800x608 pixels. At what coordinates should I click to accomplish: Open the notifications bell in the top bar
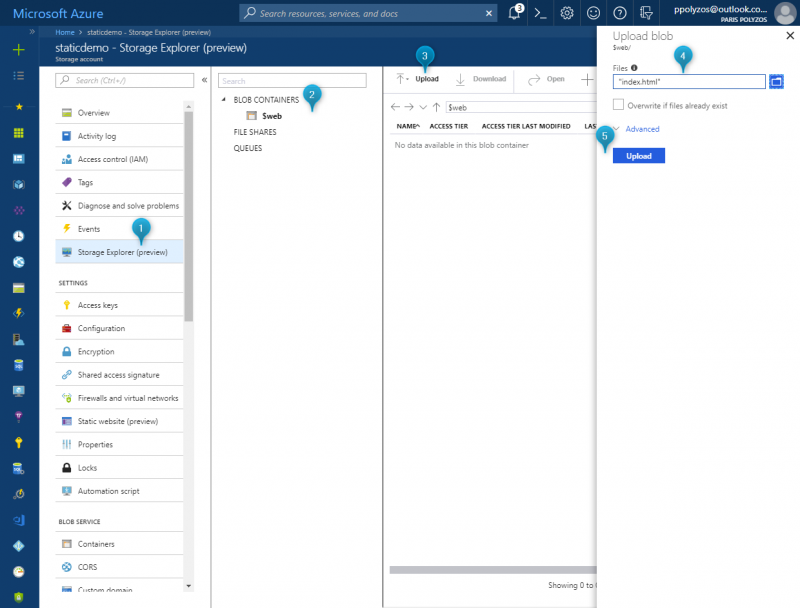(x=513, y=13)
